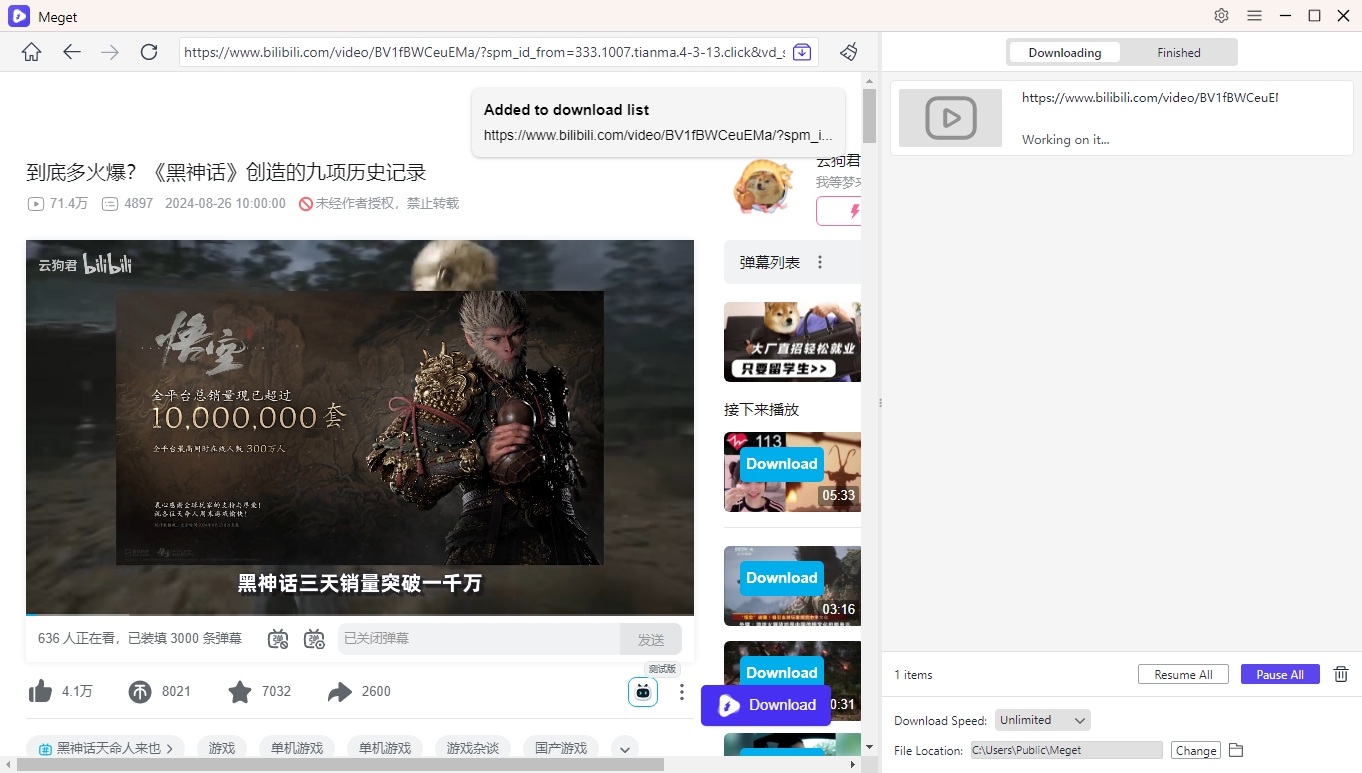This screenshot has height=773, width=1362.
Task: Open bilibili AI assistant icon
Action: tap(643, 691)
